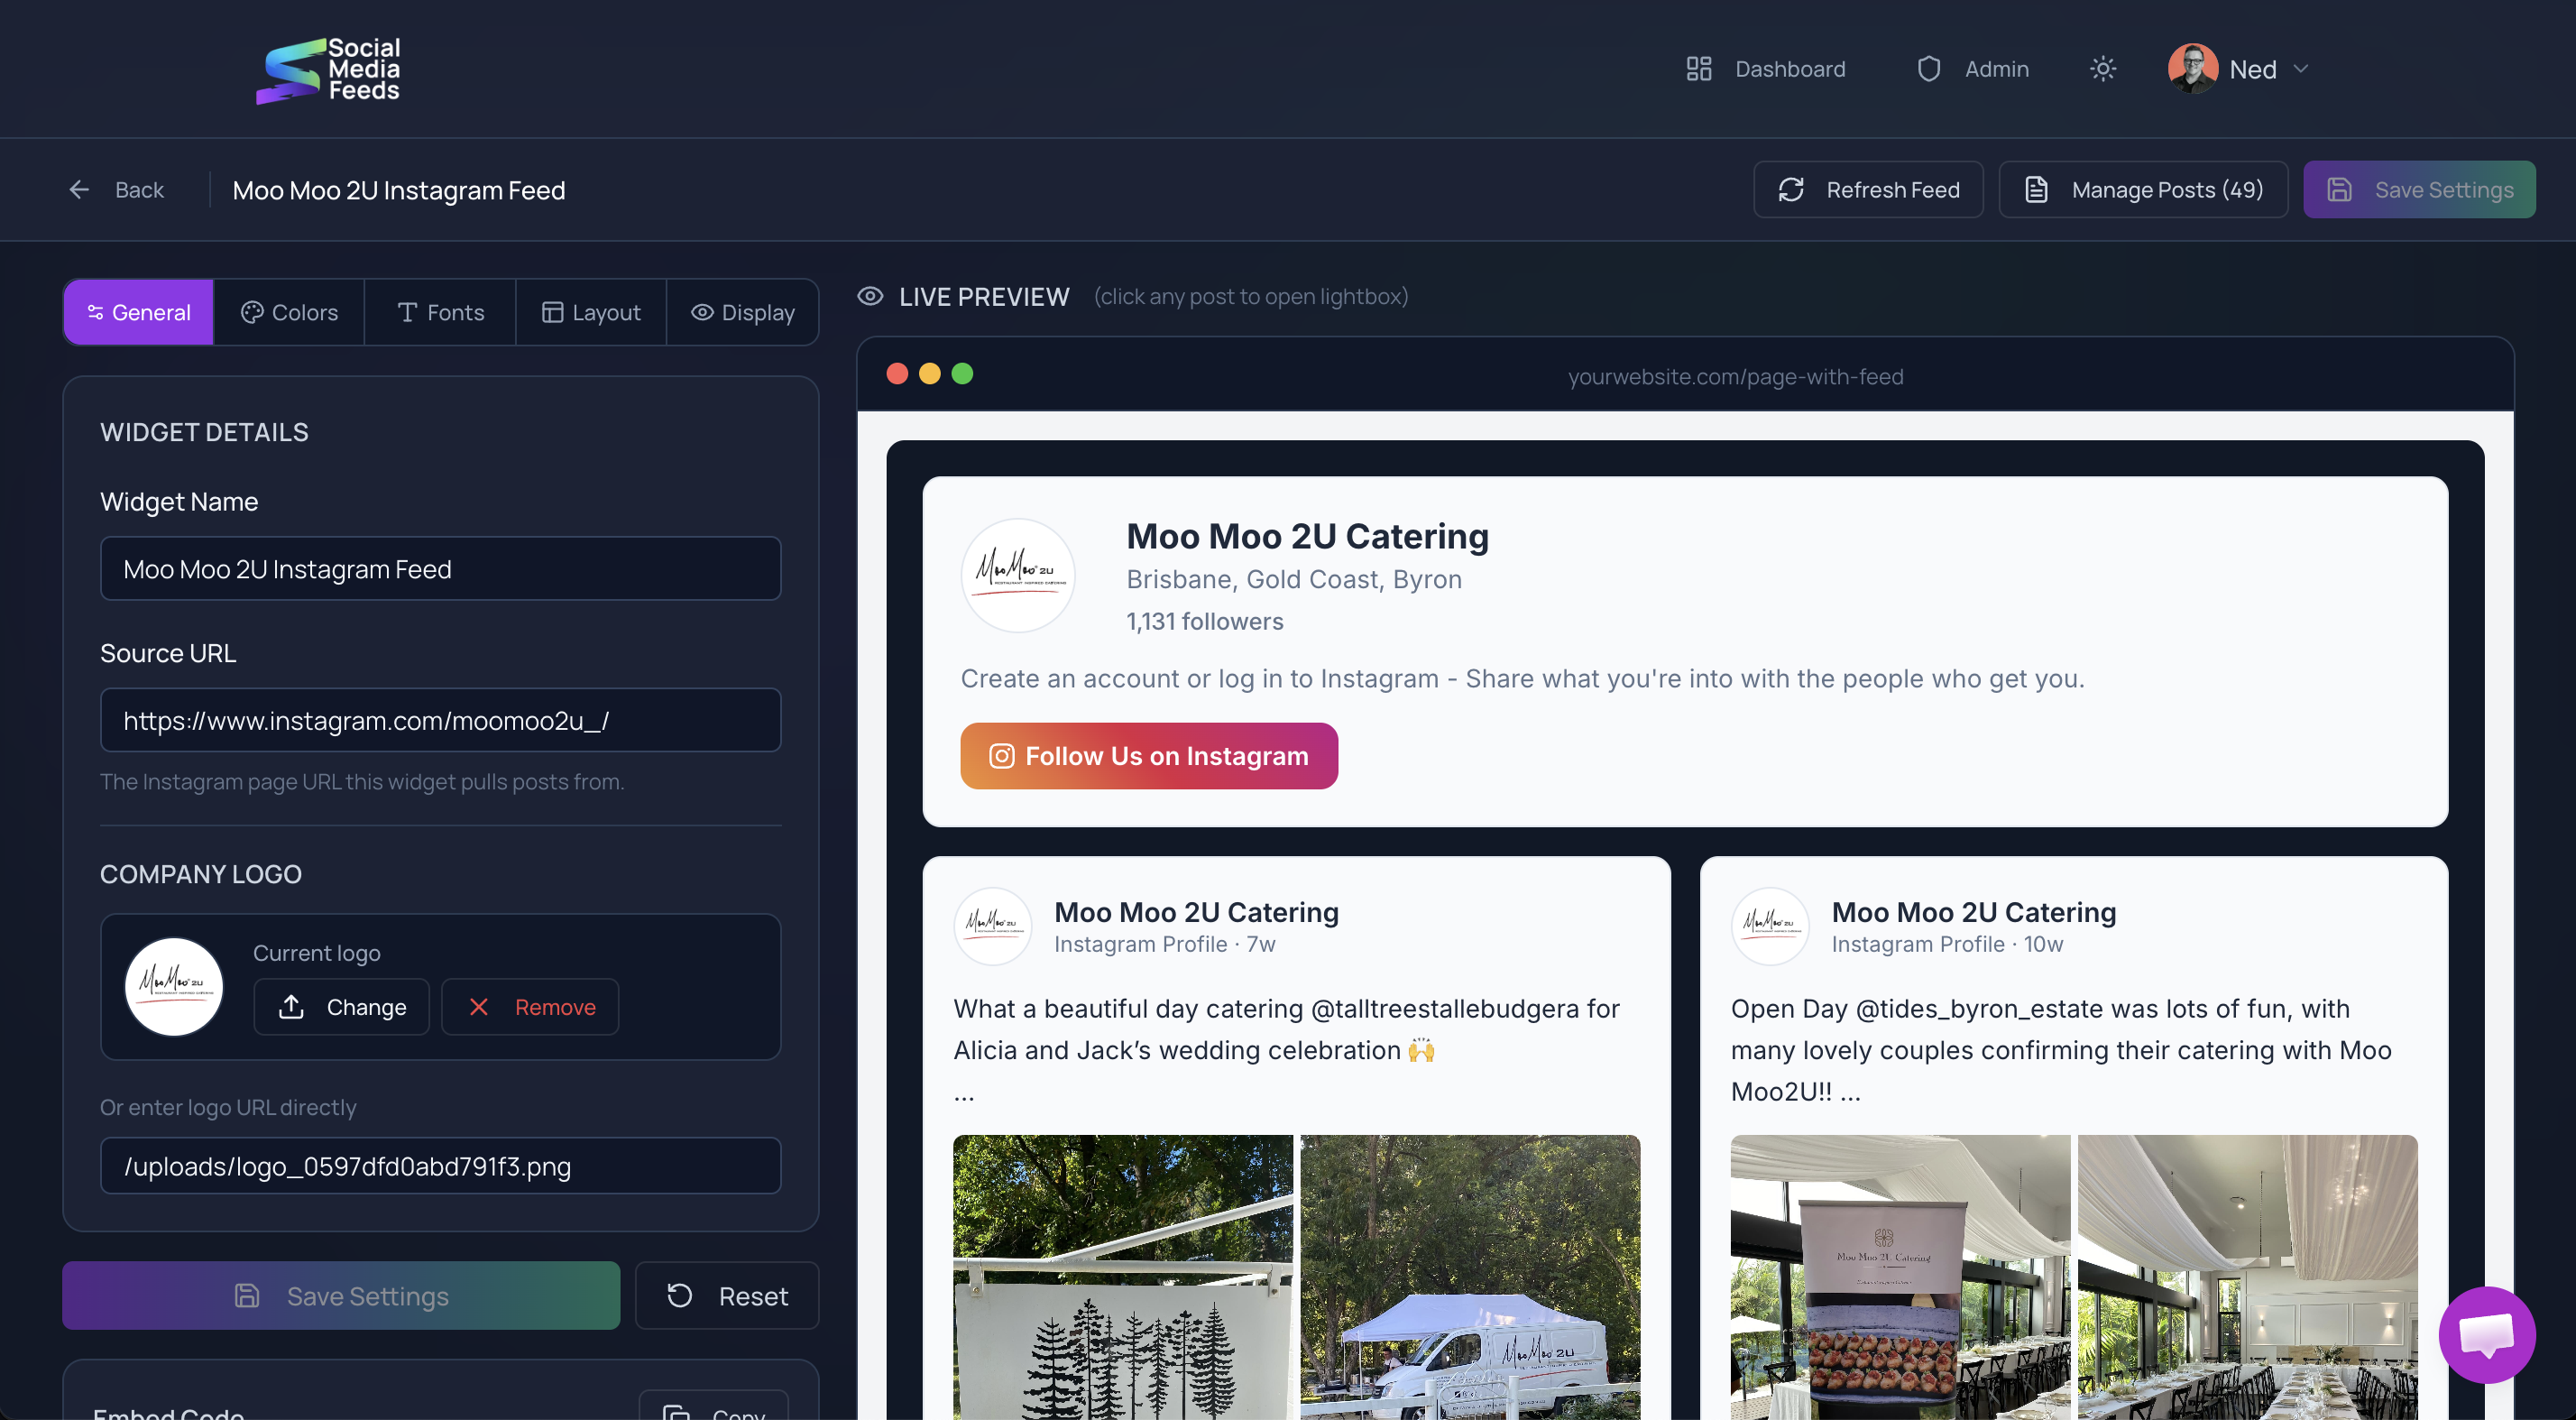Screen dimensions: 2576x1420
Task: Click 'Brisbane, Gold Coast, Byron' location text
Action: pyautogui.click(x=1294, y=580)
